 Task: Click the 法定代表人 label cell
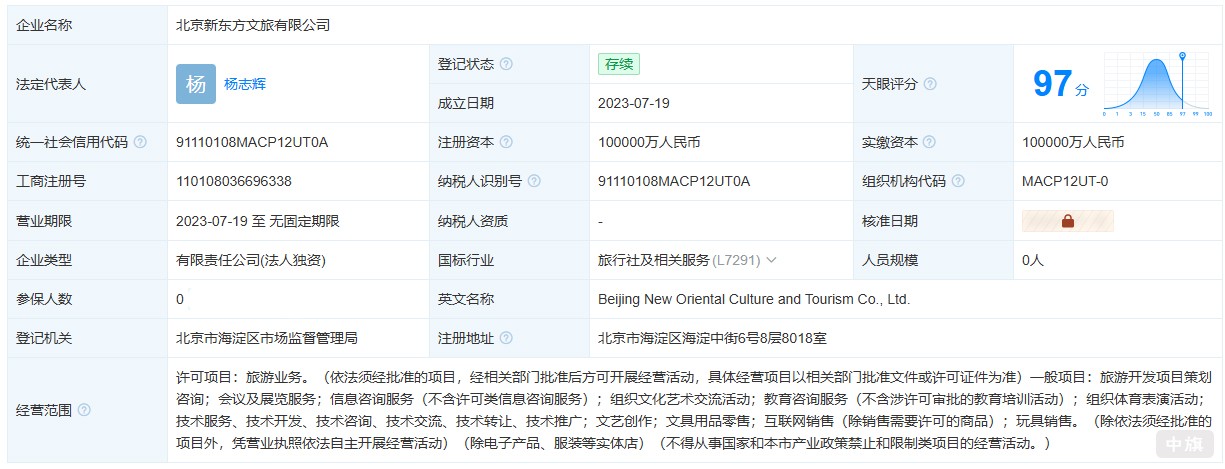pos(87,84)
